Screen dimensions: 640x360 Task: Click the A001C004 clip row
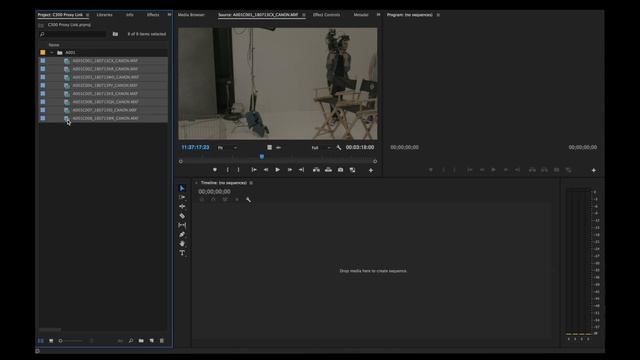103,85
